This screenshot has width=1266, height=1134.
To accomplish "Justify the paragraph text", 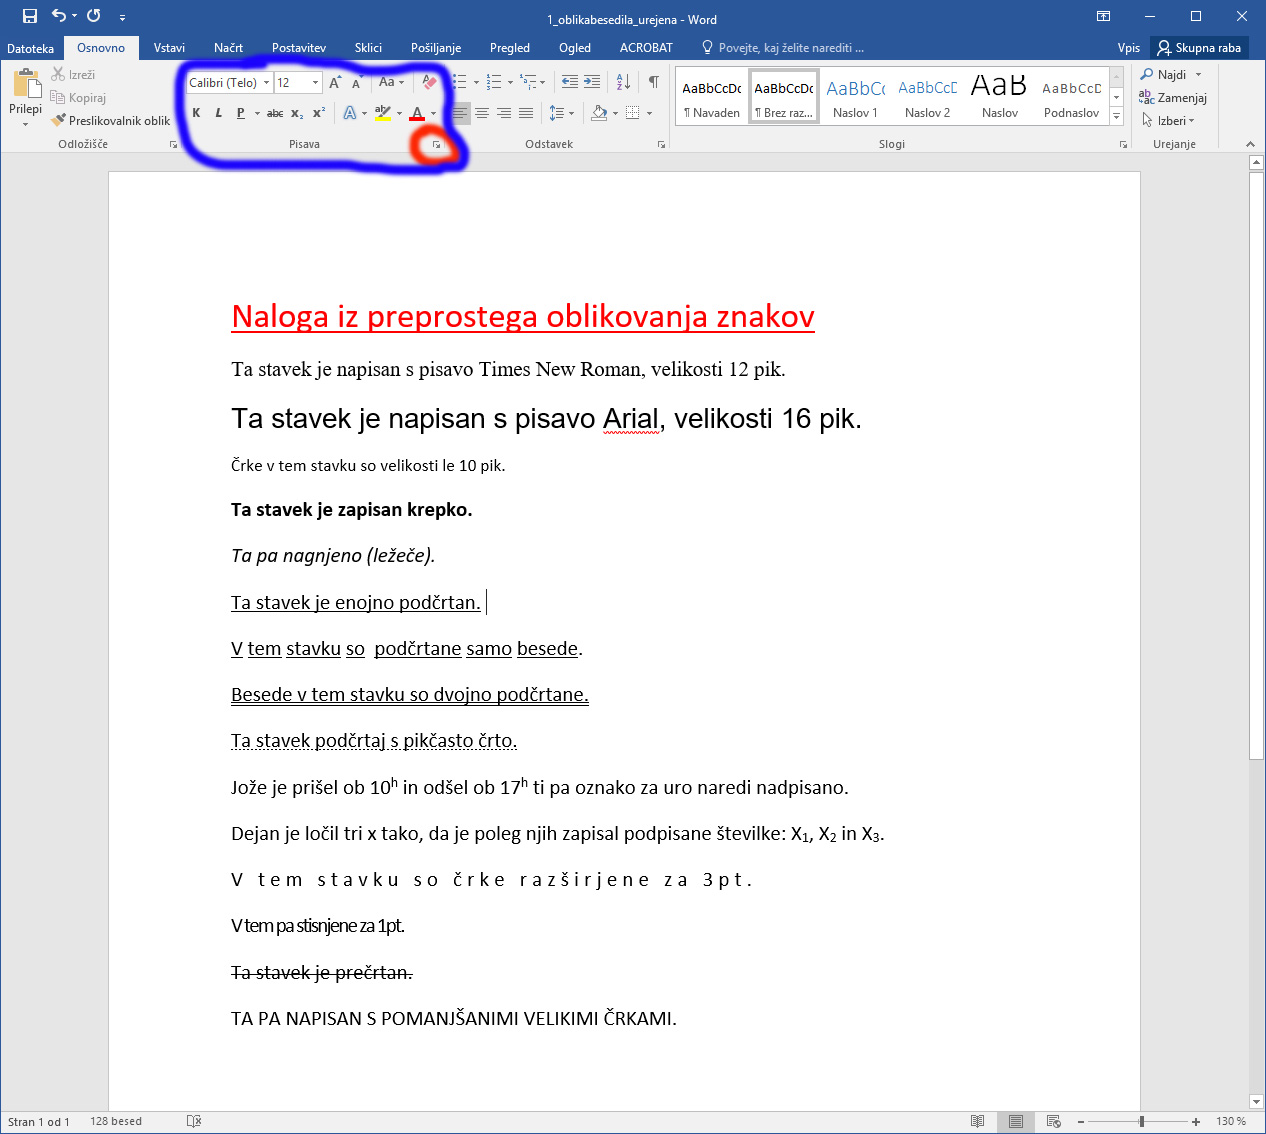I will pyautogui.click(x=526, y=113).
